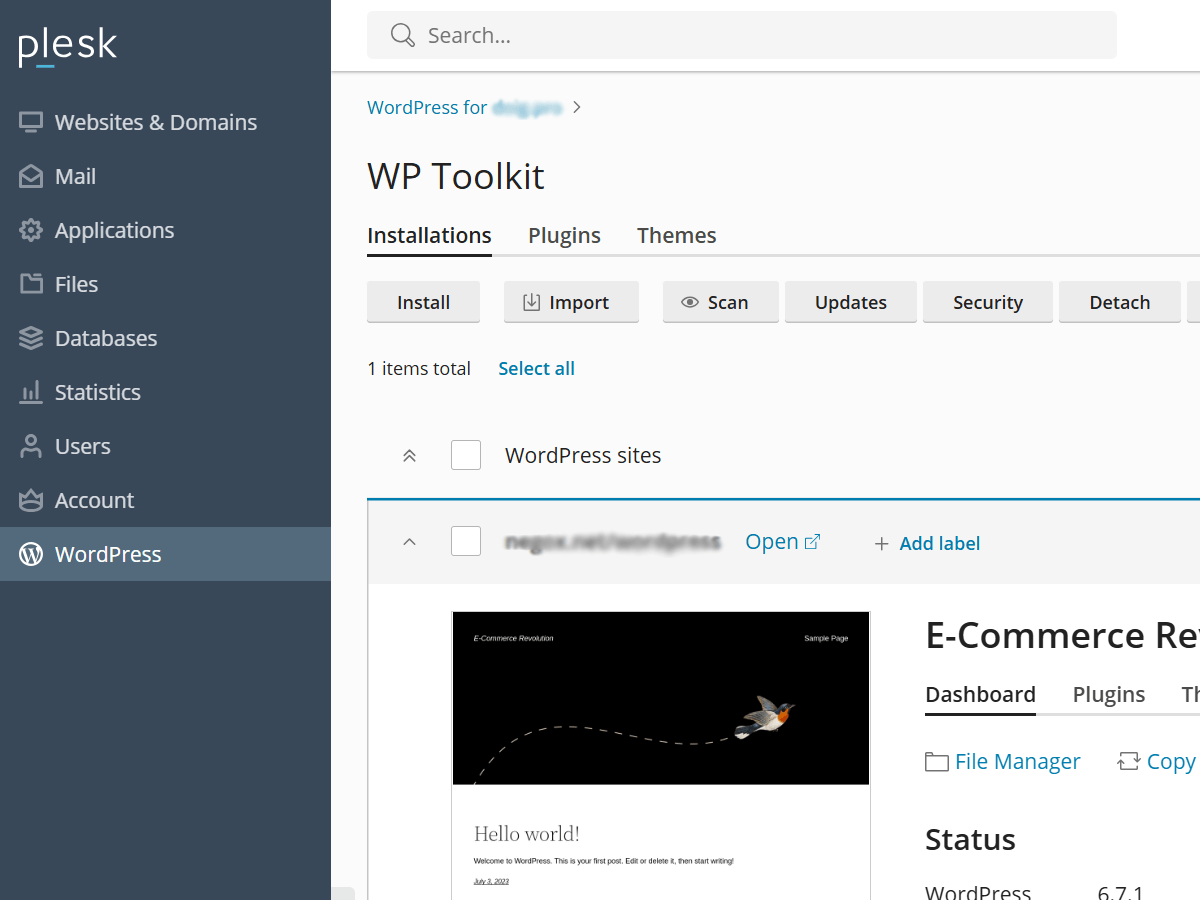Click the WordPress sites group label
The height and width of the screenshot is (900, 1200).
(x=583, y=455)
